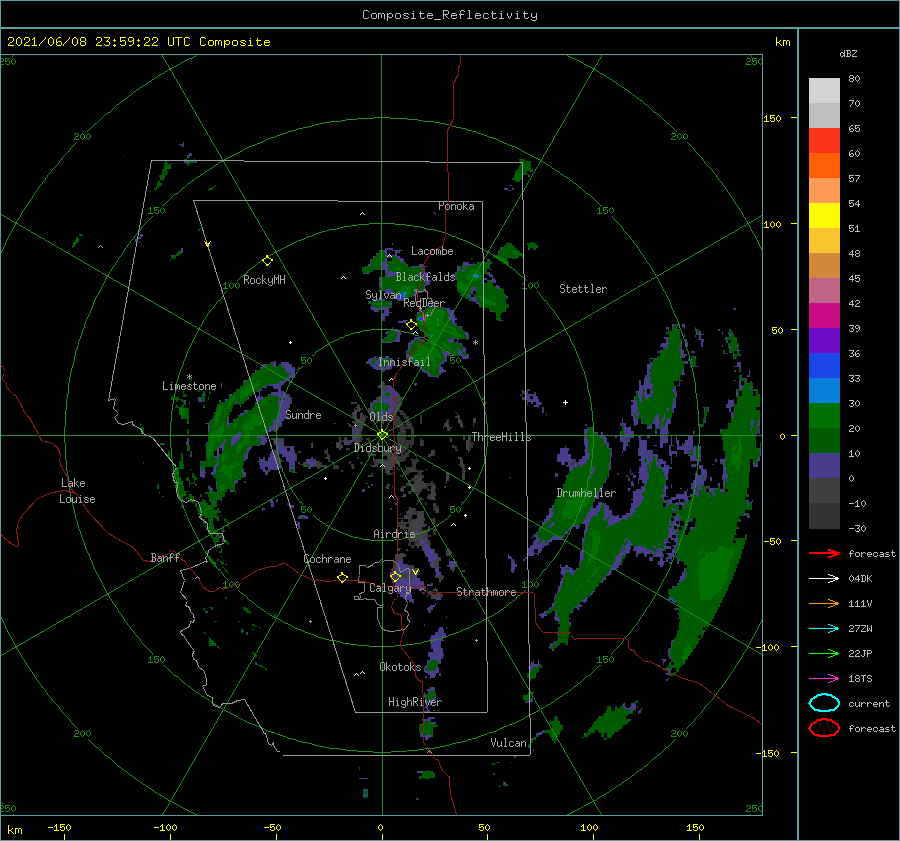Screen dimensions: 900x841
Task: Click the Lacombe town label
Action: (432, 251)
